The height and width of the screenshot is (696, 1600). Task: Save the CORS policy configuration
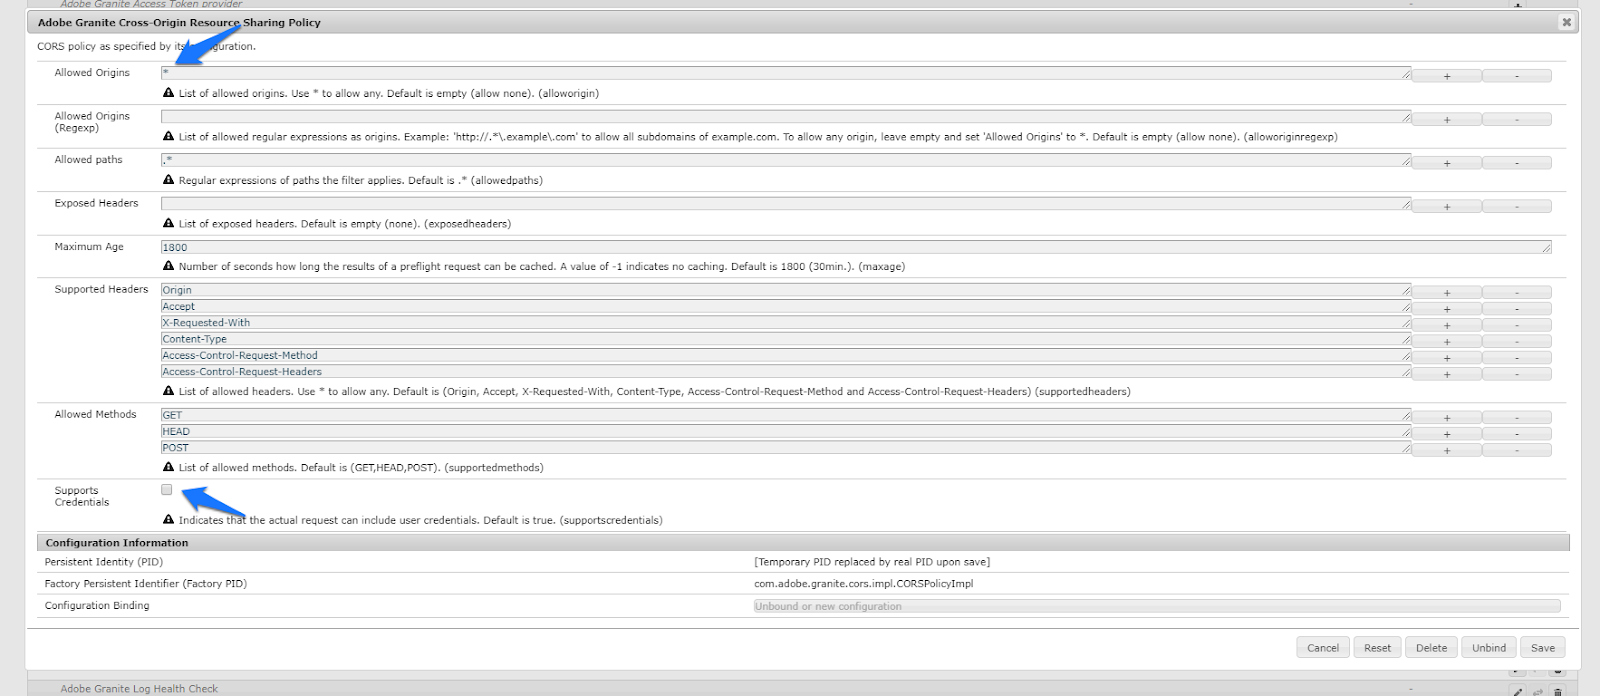pos(1543,647)
